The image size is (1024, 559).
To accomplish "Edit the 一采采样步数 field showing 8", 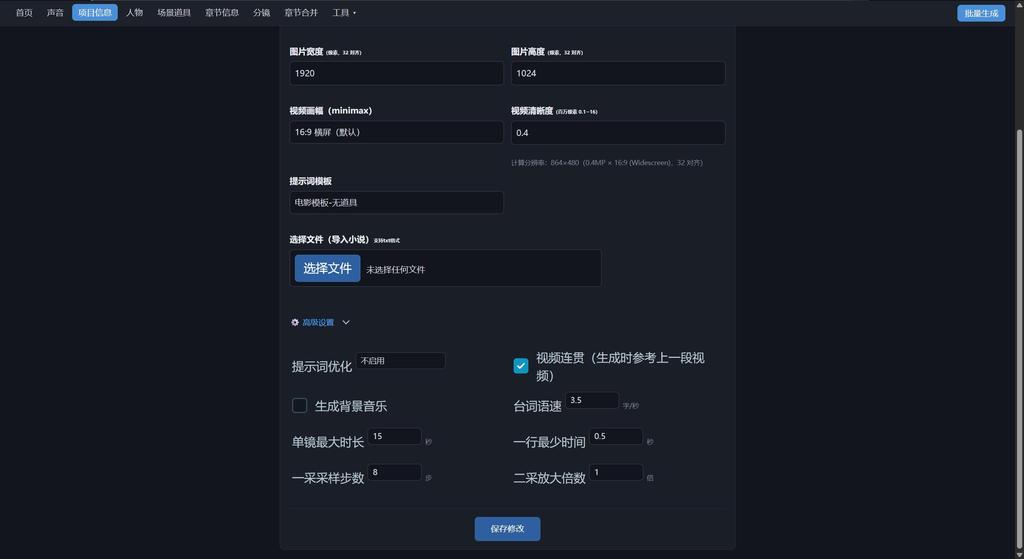I will [x=394, y=472].
